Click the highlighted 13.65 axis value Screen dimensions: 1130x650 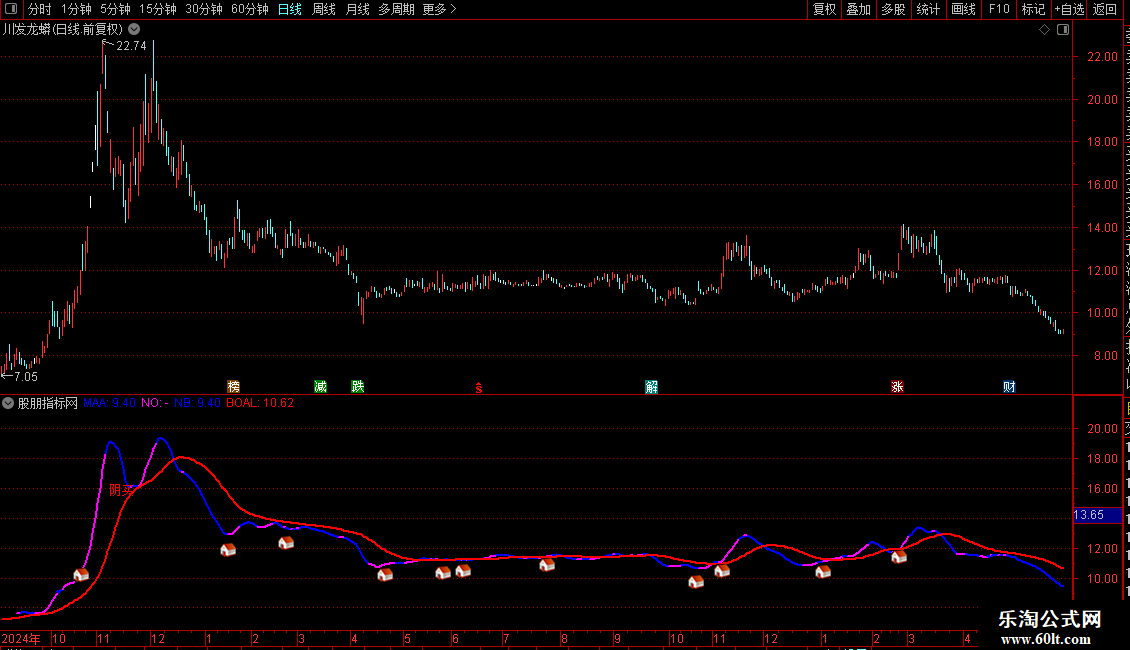click(x=1097, y=515)
